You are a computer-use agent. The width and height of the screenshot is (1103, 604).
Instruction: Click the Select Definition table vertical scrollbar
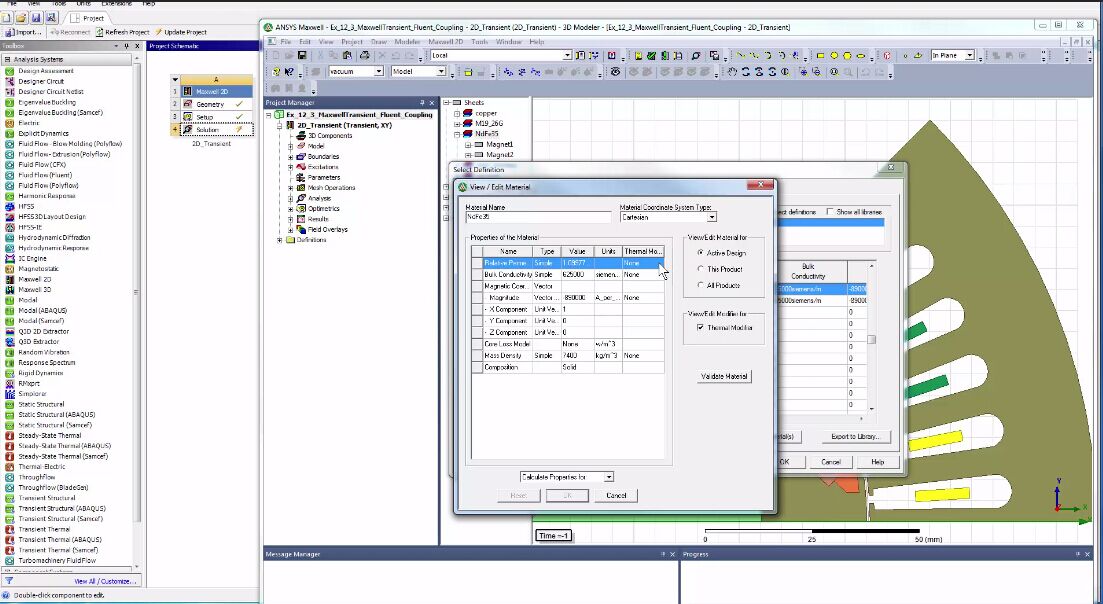(x=872, y=337)
